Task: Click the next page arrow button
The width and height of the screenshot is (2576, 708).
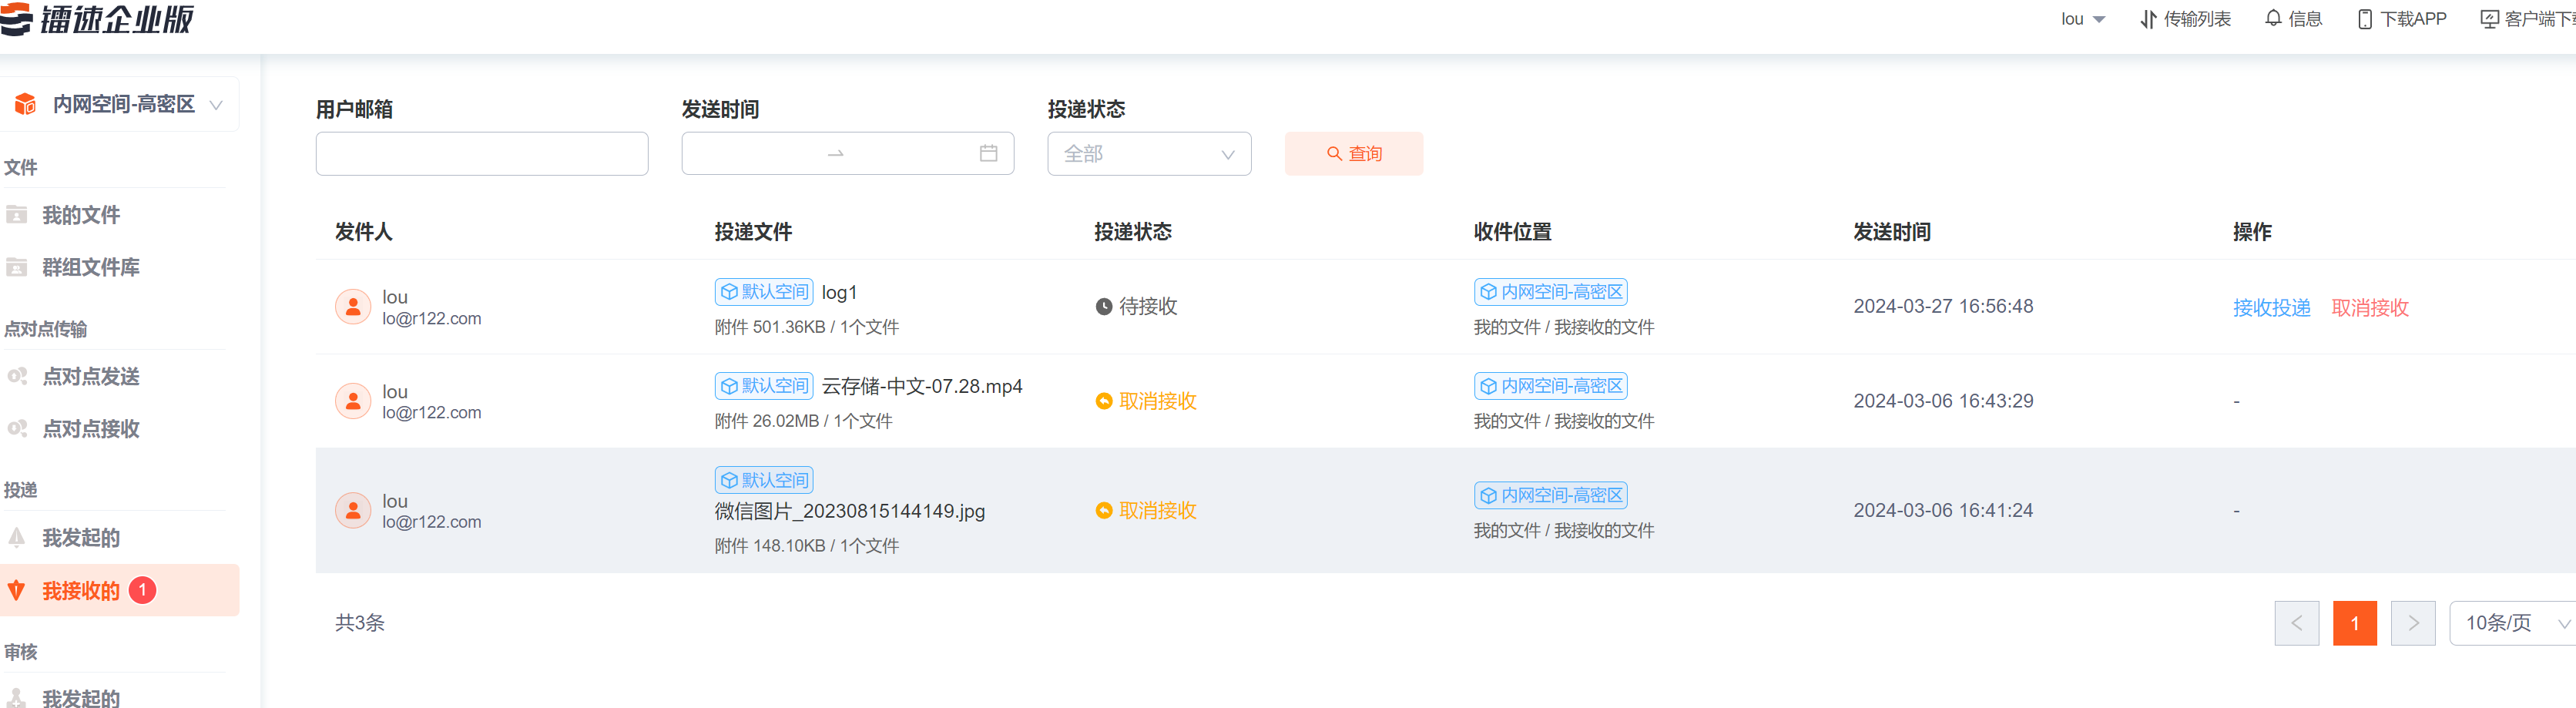Action: (x=2412, y=623)
